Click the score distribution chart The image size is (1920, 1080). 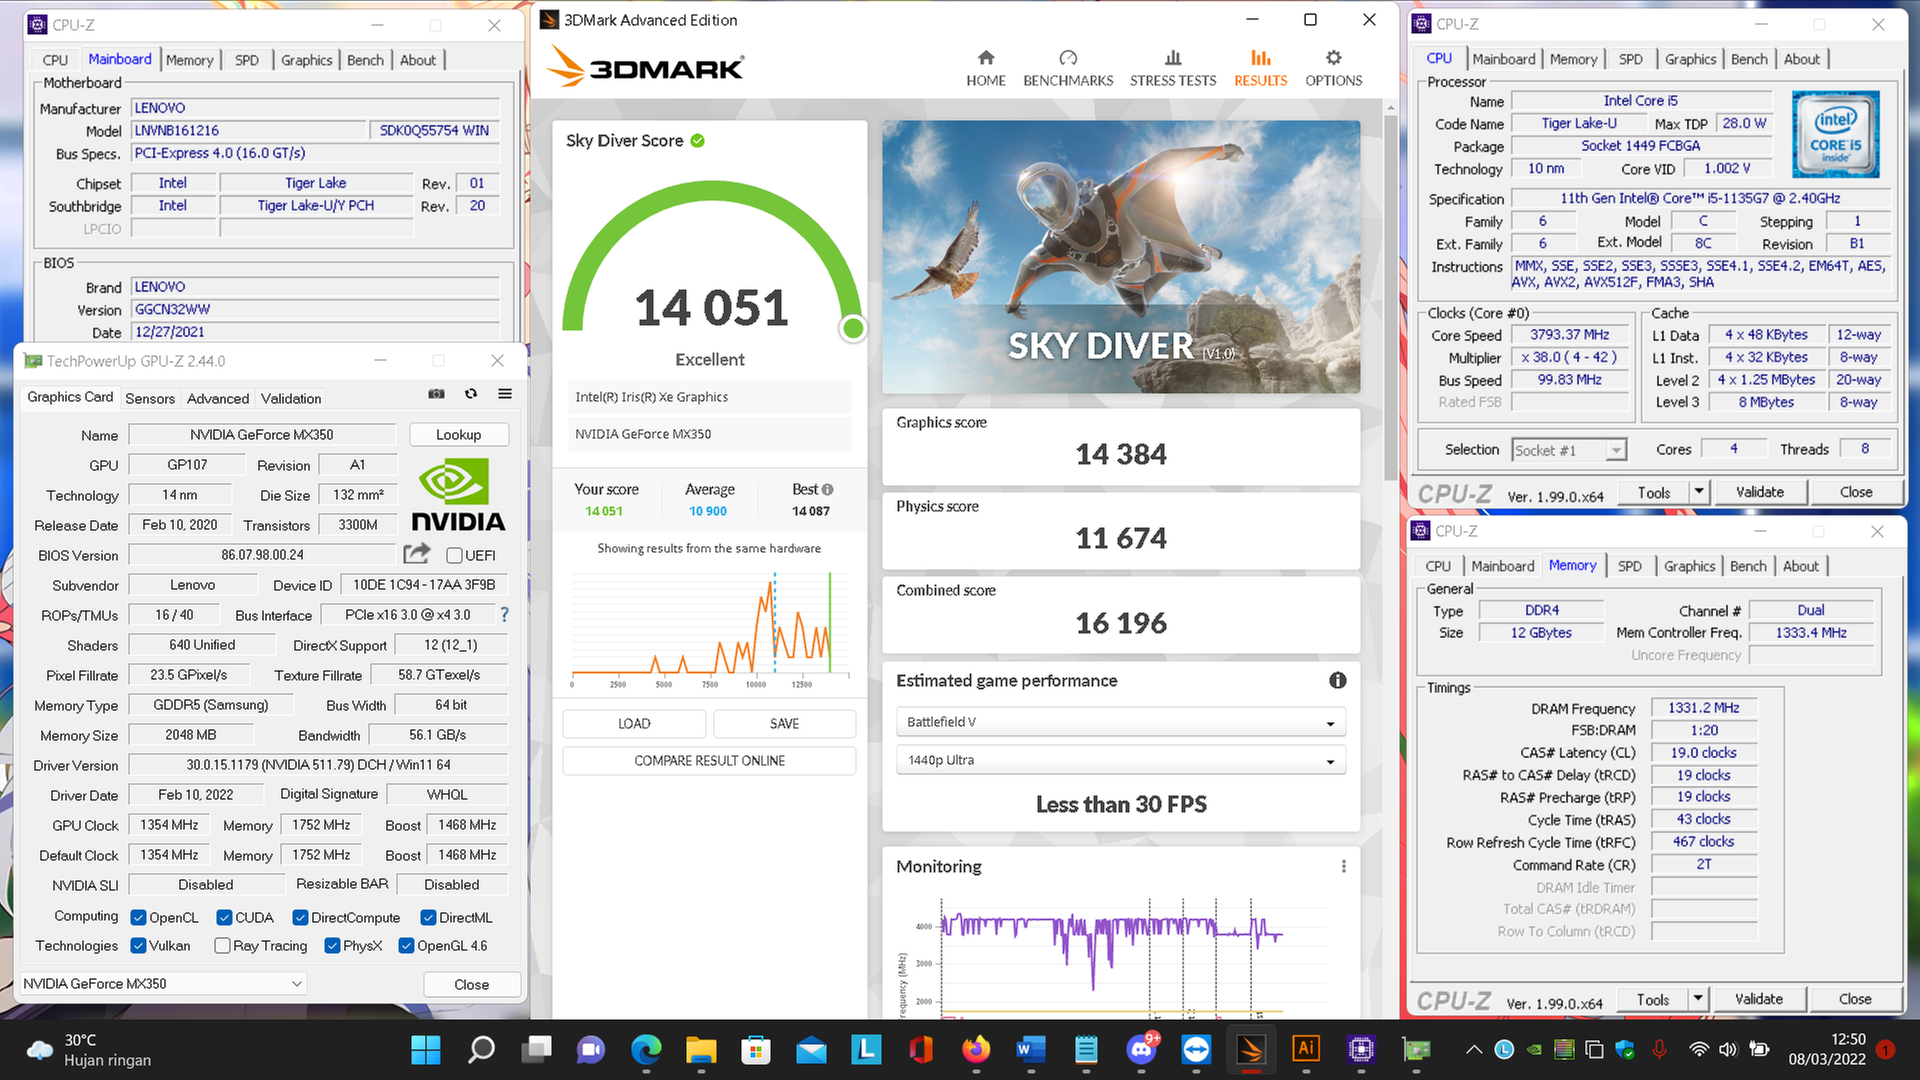click(709, 628)
